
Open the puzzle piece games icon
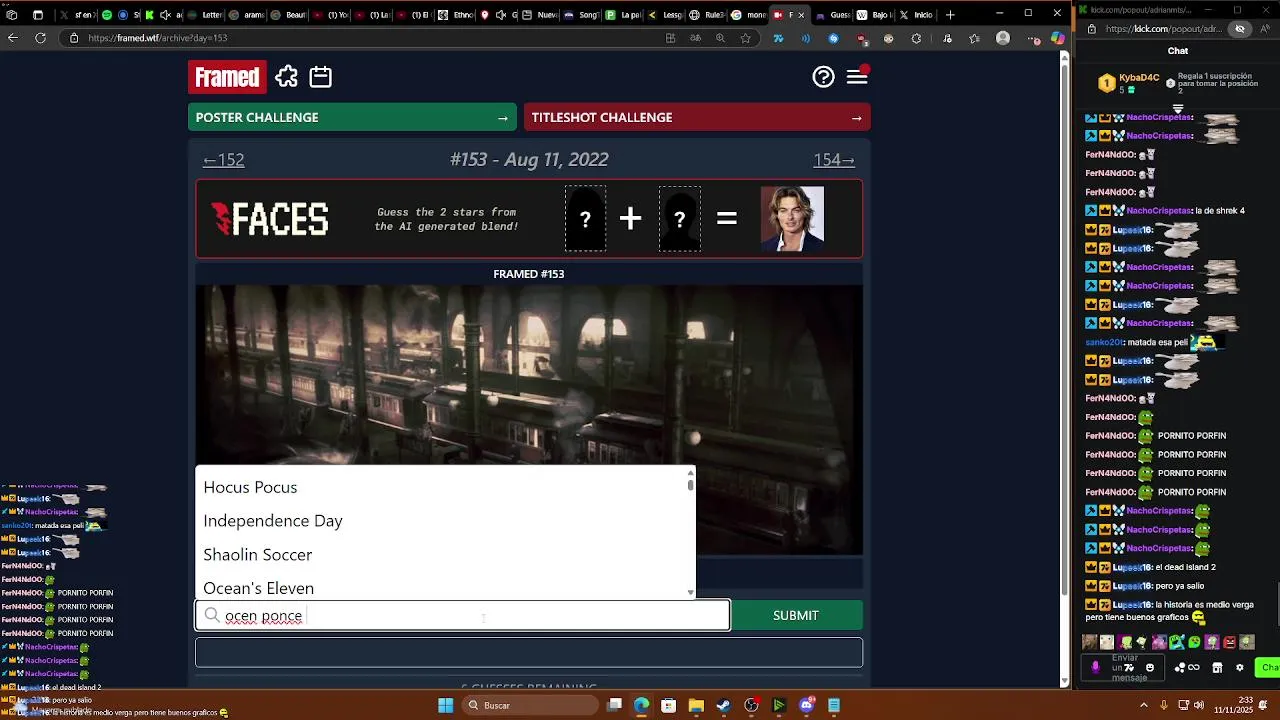[x=287, y=77]
